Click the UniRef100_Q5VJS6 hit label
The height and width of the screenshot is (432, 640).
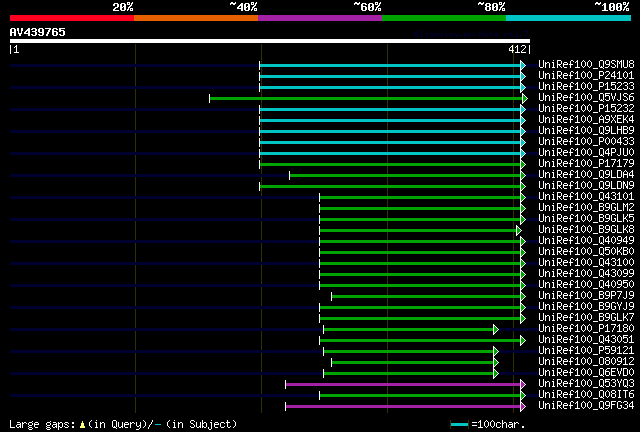point(586,98)
